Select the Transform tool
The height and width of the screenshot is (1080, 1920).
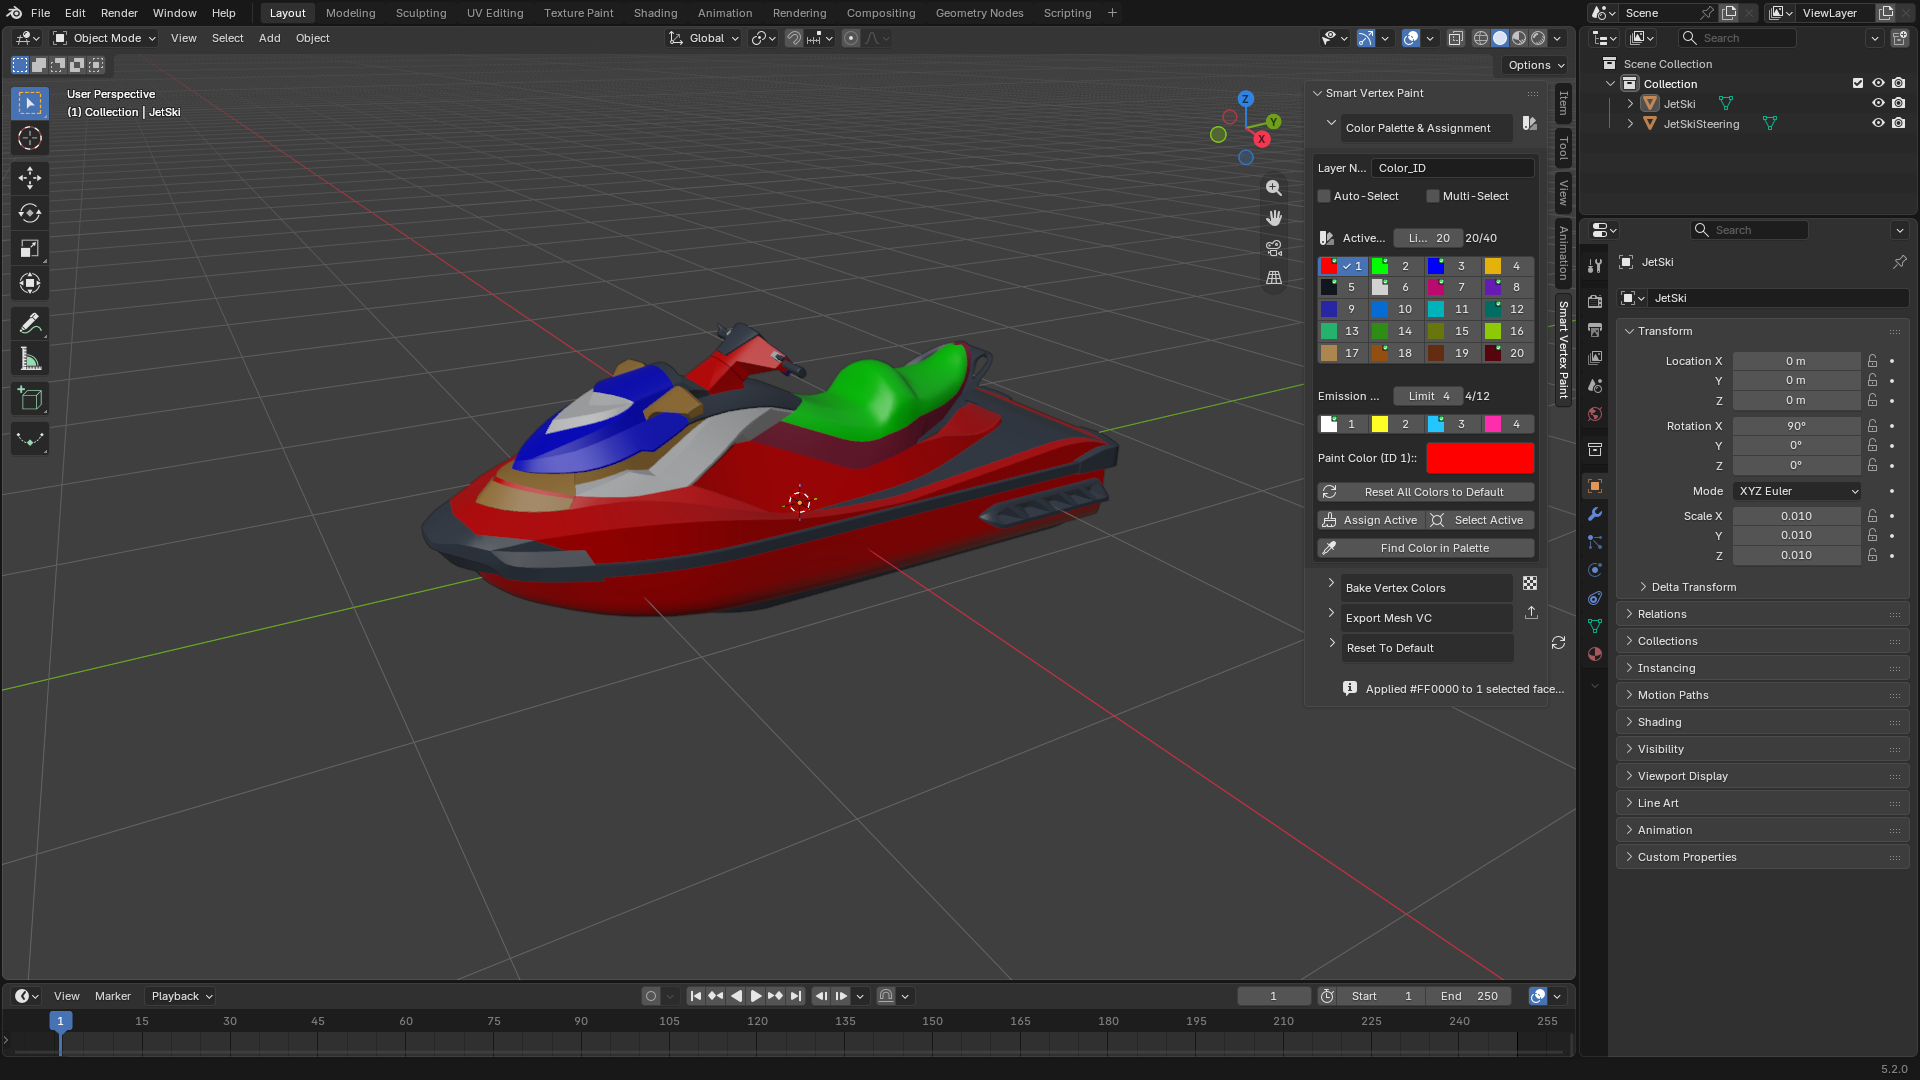pos(30,284)
